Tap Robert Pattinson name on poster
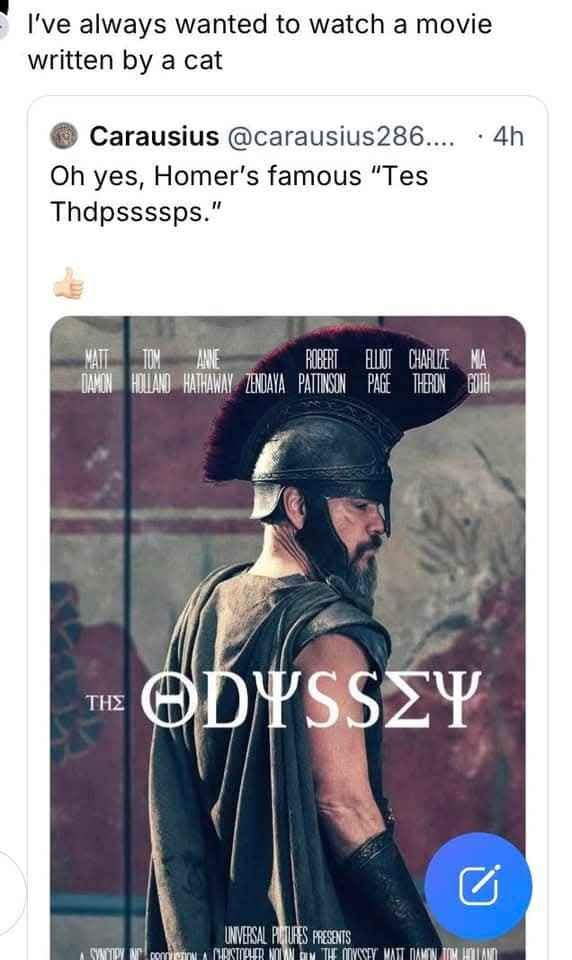The image size is (572, 960). (x=322, y=371)
